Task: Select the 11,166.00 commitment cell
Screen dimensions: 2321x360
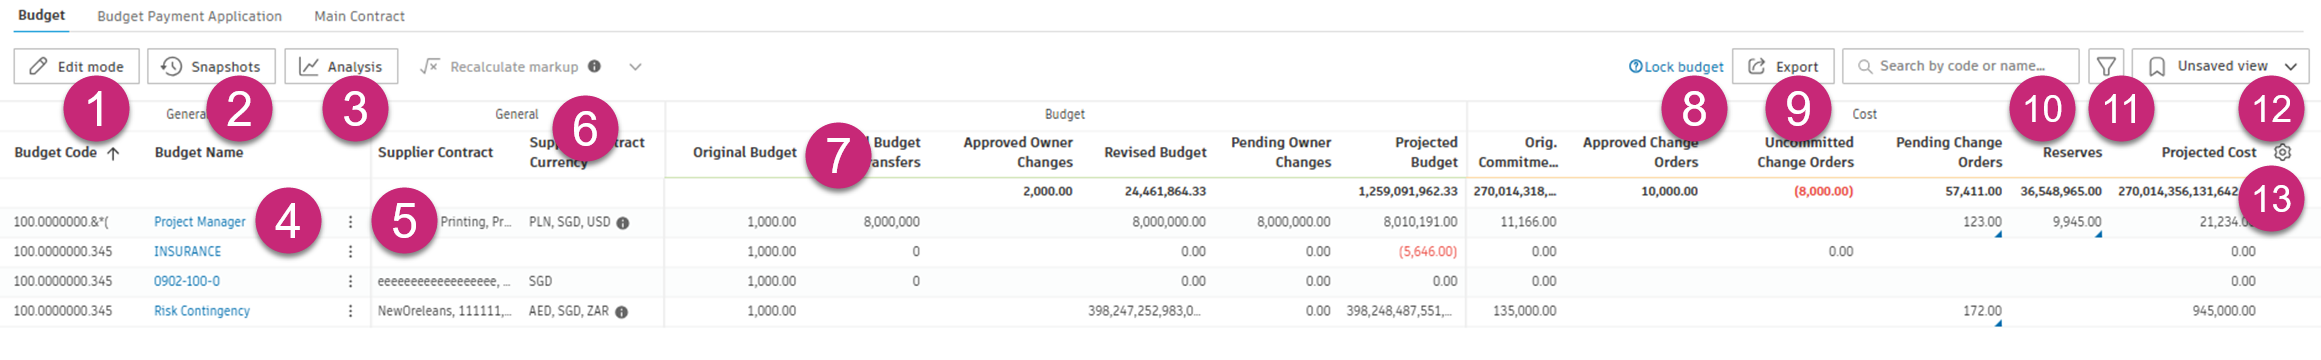Action: point(1528,222)
